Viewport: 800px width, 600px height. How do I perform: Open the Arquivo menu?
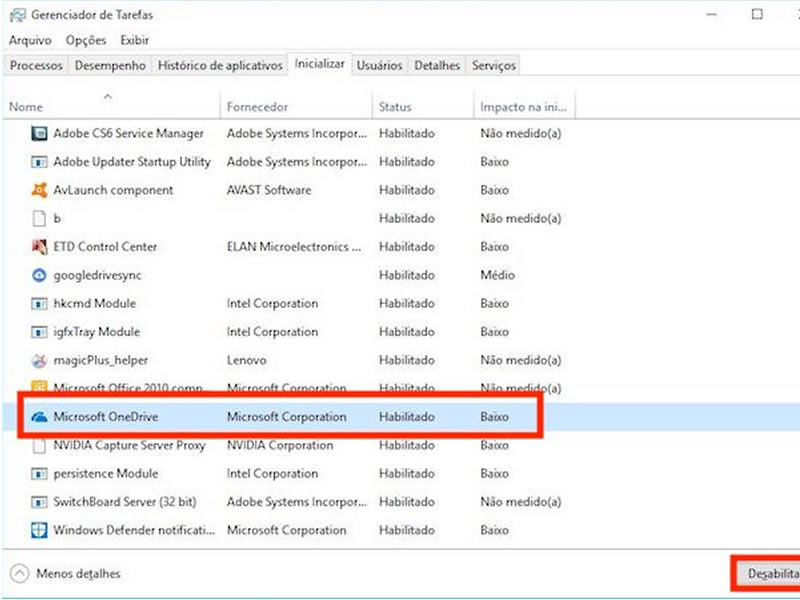click(29, 40)
